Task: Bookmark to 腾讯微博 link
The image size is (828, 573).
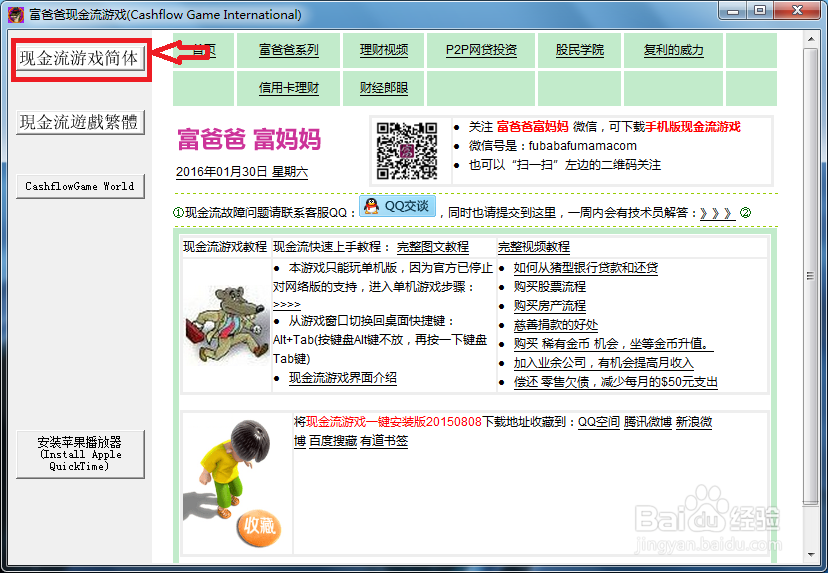Action: click(x=647, y=422)
